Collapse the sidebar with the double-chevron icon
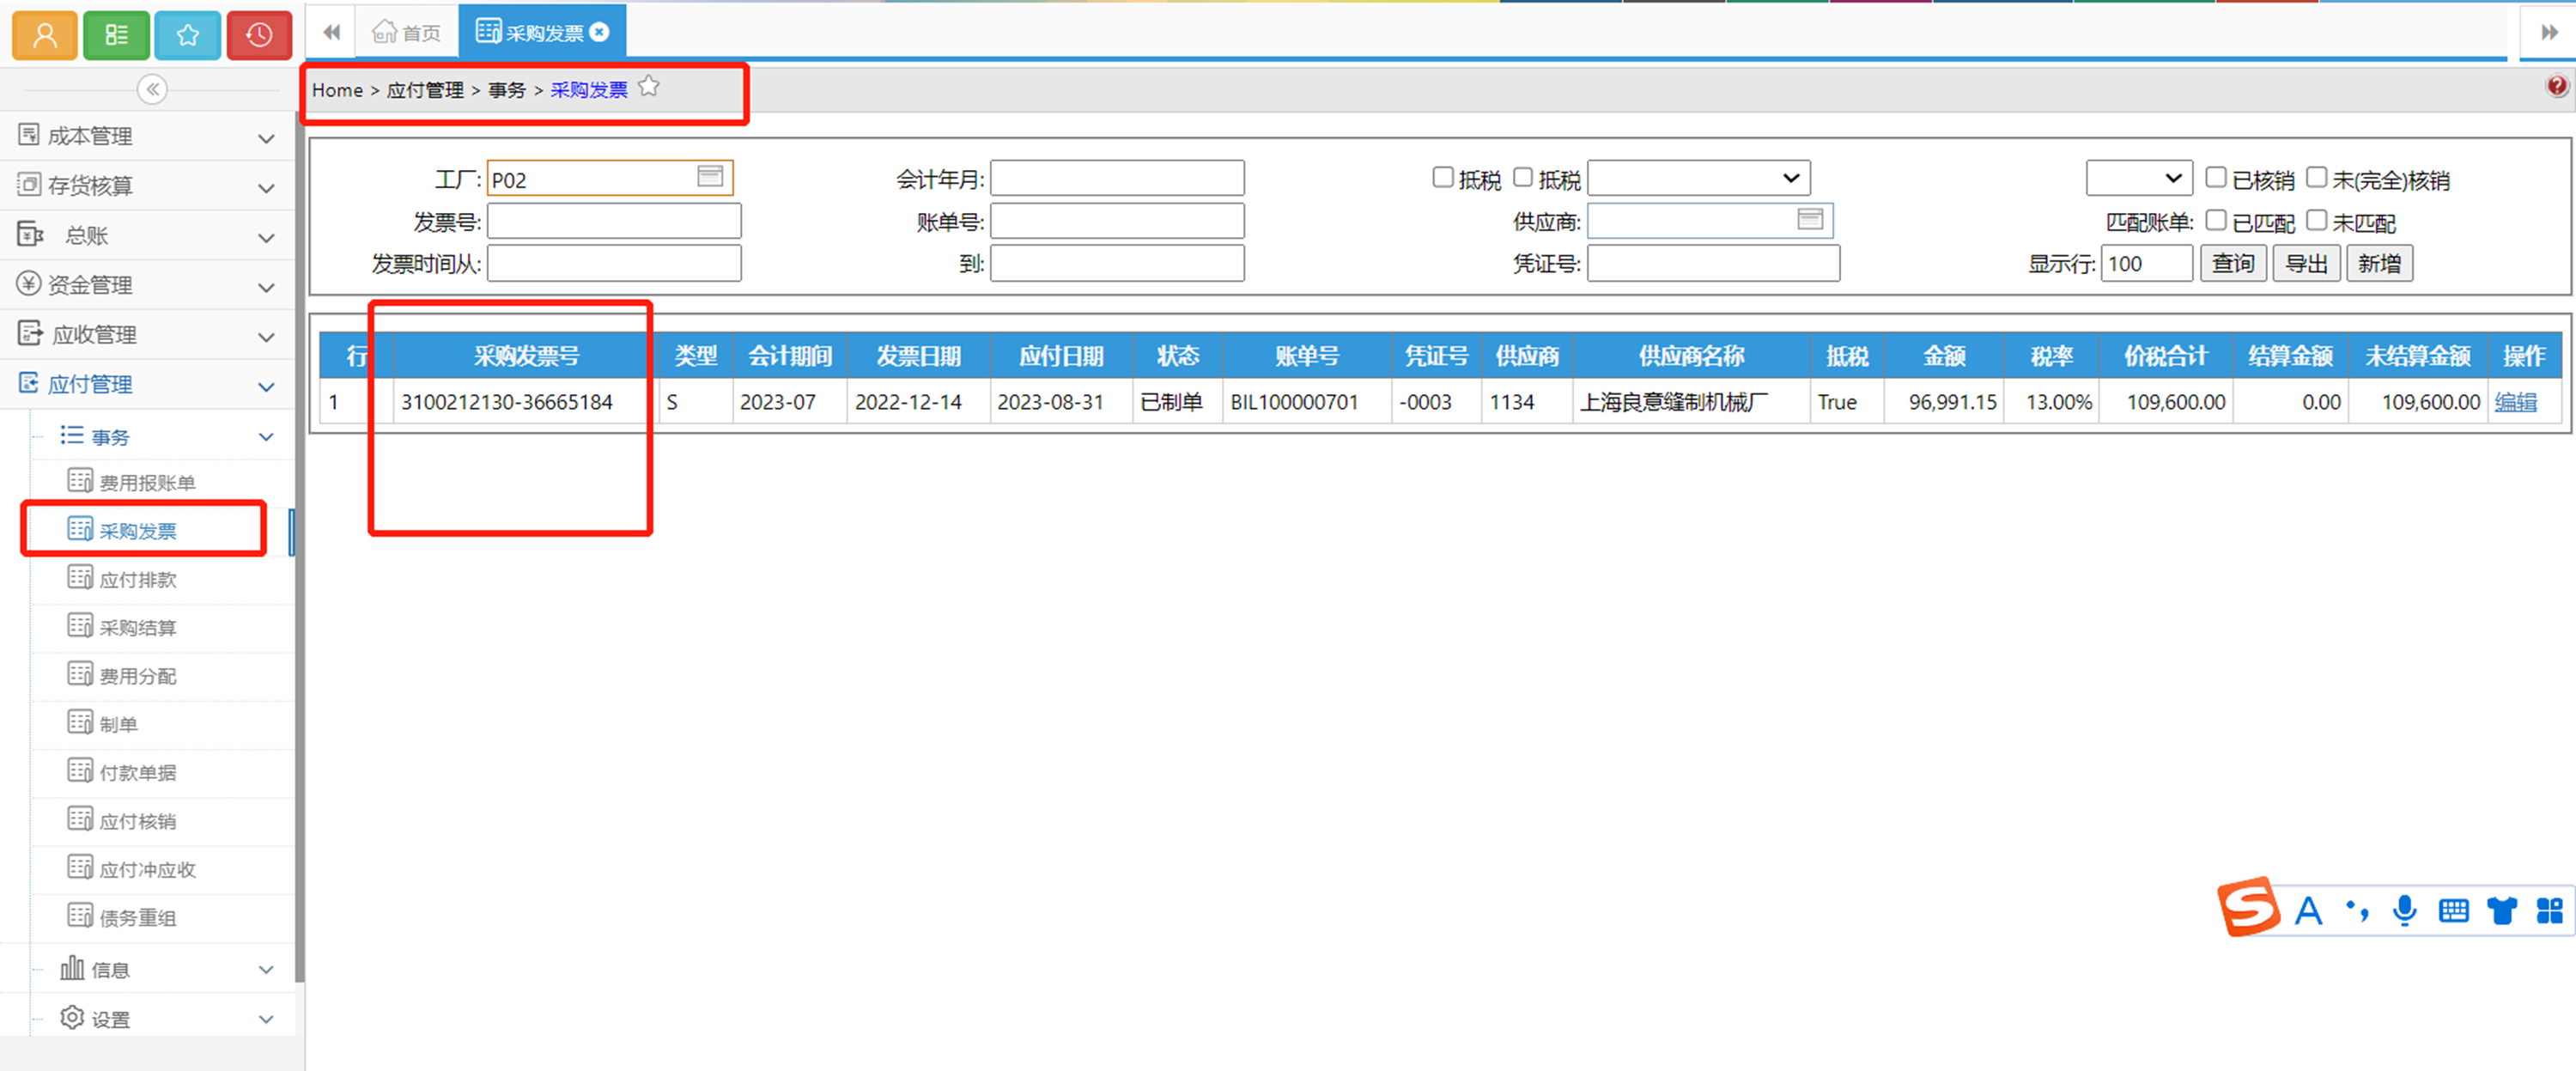 [x=152, y=90]
